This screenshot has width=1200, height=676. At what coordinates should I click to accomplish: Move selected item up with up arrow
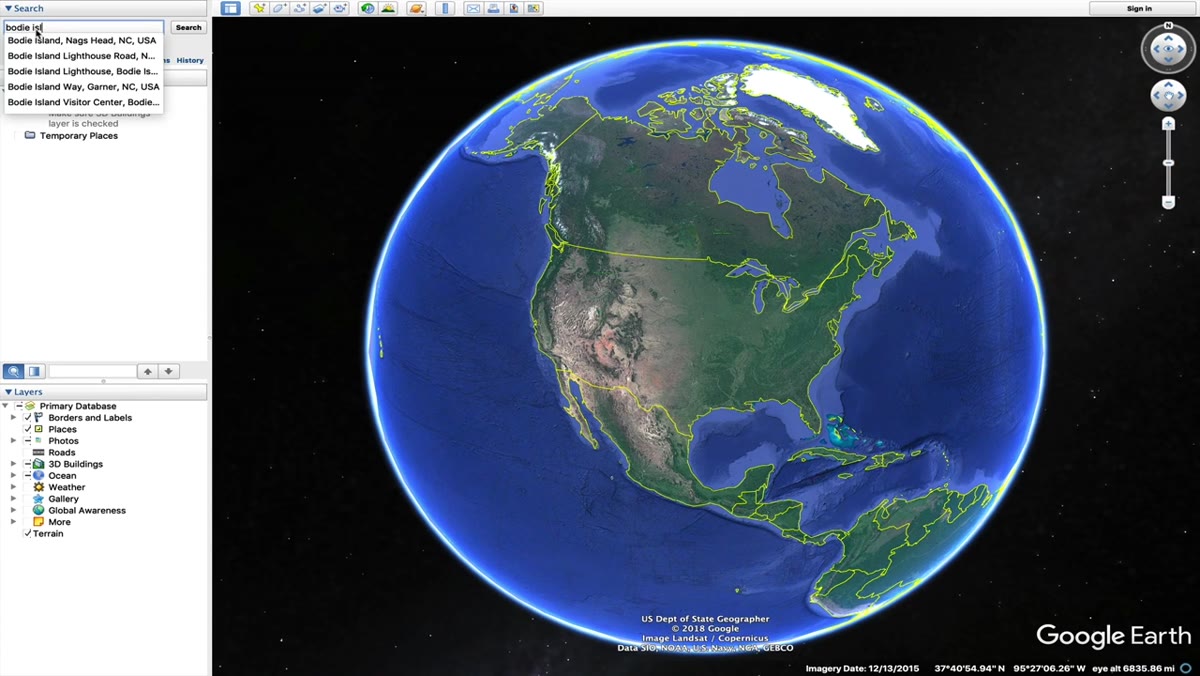click(148, 371)
